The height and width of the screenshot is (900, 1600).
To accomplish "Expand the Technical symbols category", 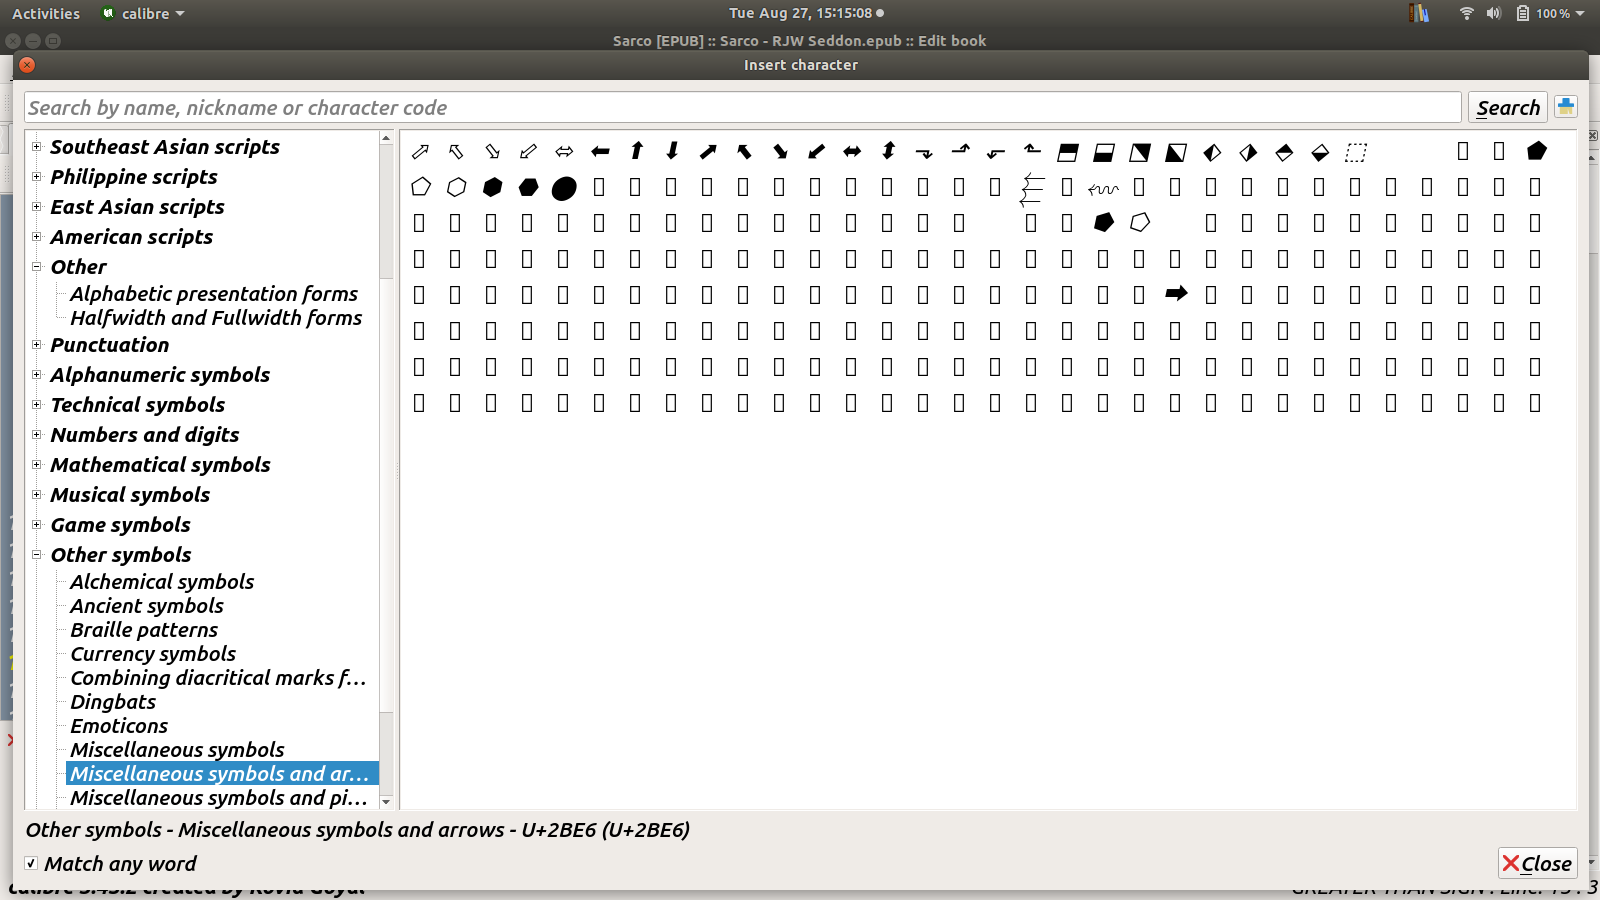I will (x=37, y=404).
